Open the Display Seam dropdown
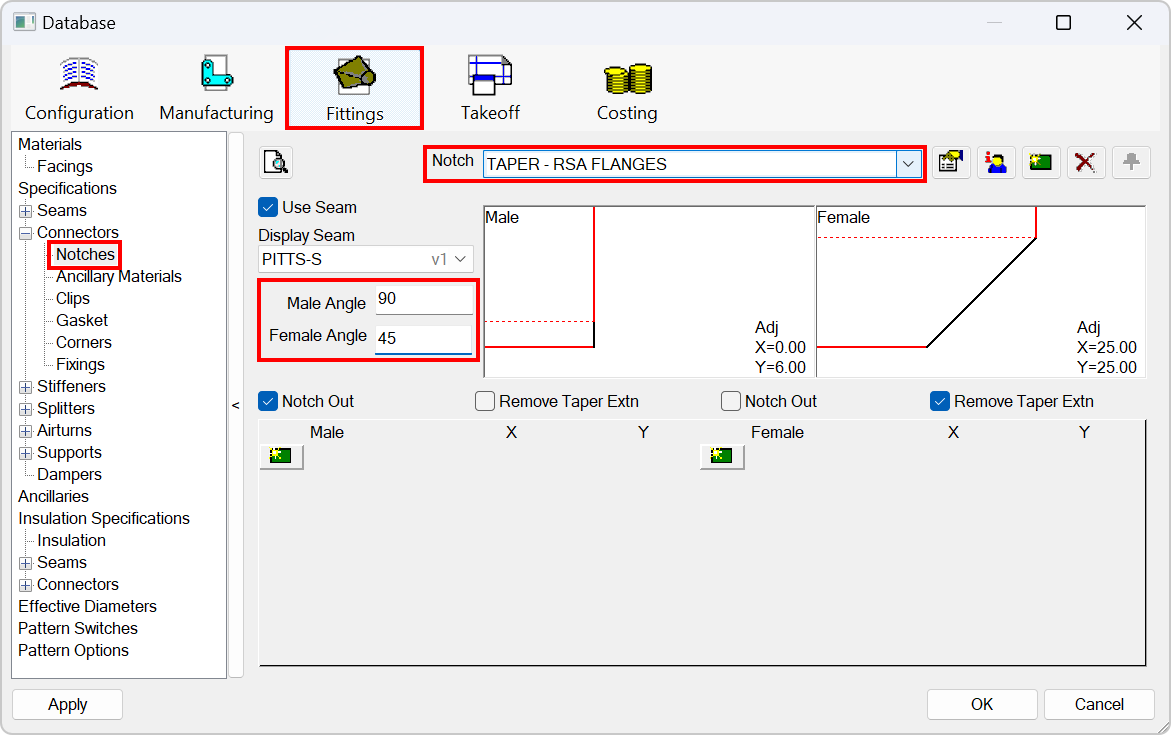Image resolution: width=1171 pixels, height=735 pixels. tap(459, 258)
